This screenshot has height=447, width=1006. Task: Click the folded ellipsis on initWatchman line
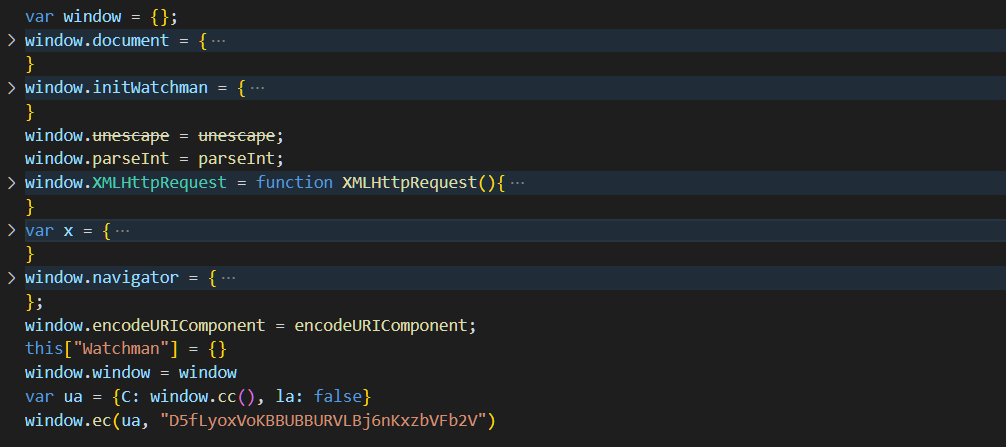[x=257, y=88]
